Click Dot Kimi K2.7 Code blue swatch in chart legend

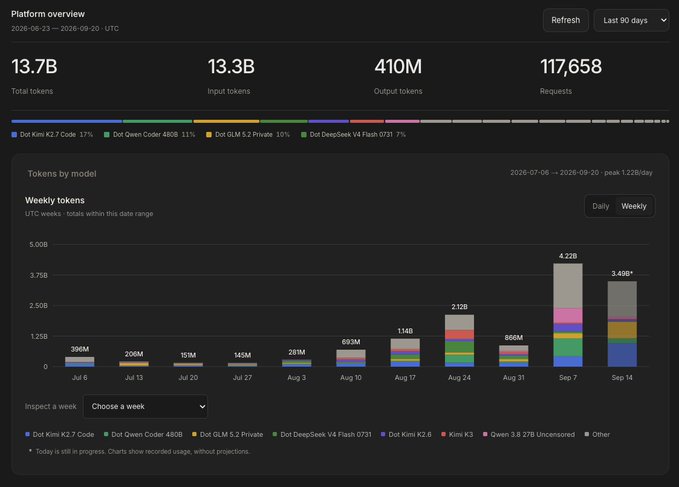tap(28, 434)
